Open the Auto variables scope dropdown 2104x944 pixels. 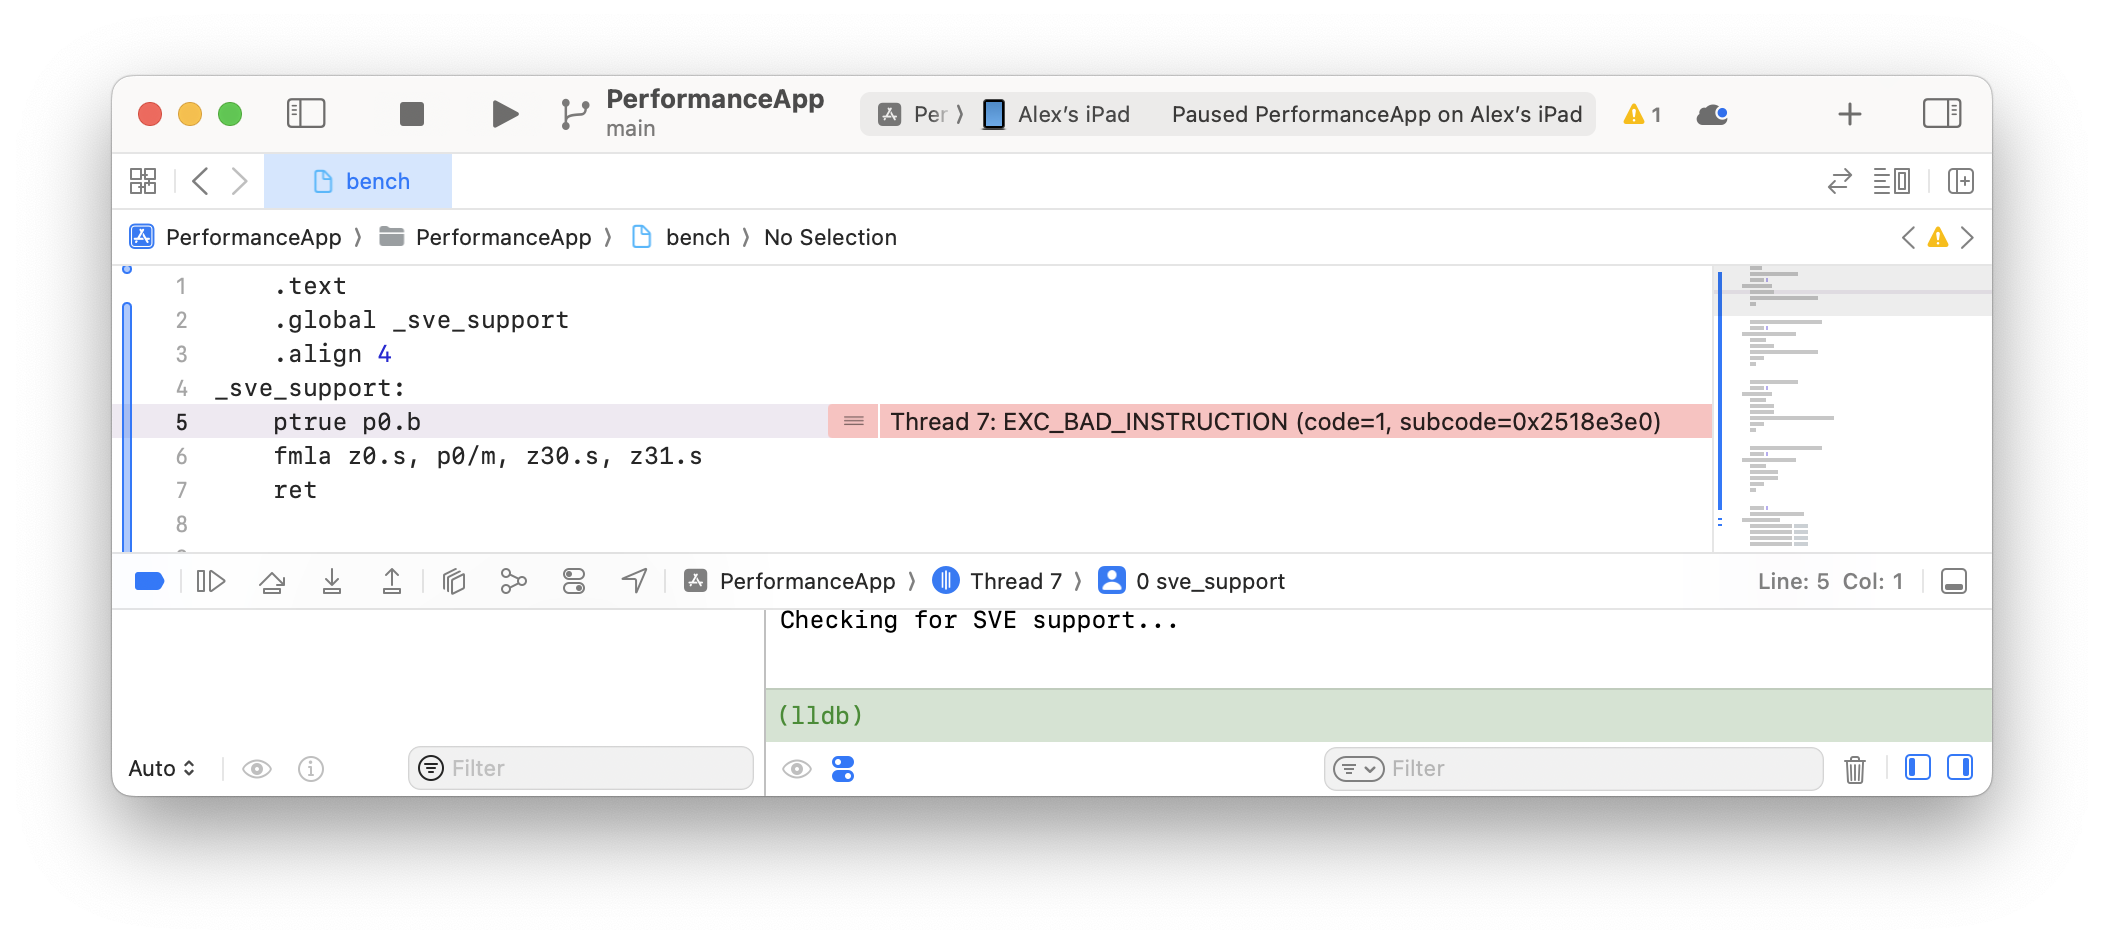(x=161, y=768)
